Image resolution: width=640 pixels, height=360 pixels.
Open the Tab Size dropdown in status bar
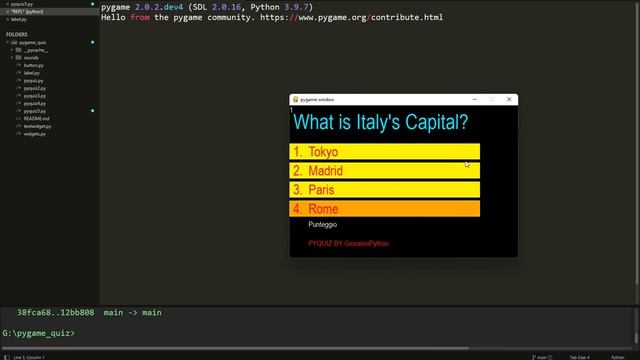580,357
